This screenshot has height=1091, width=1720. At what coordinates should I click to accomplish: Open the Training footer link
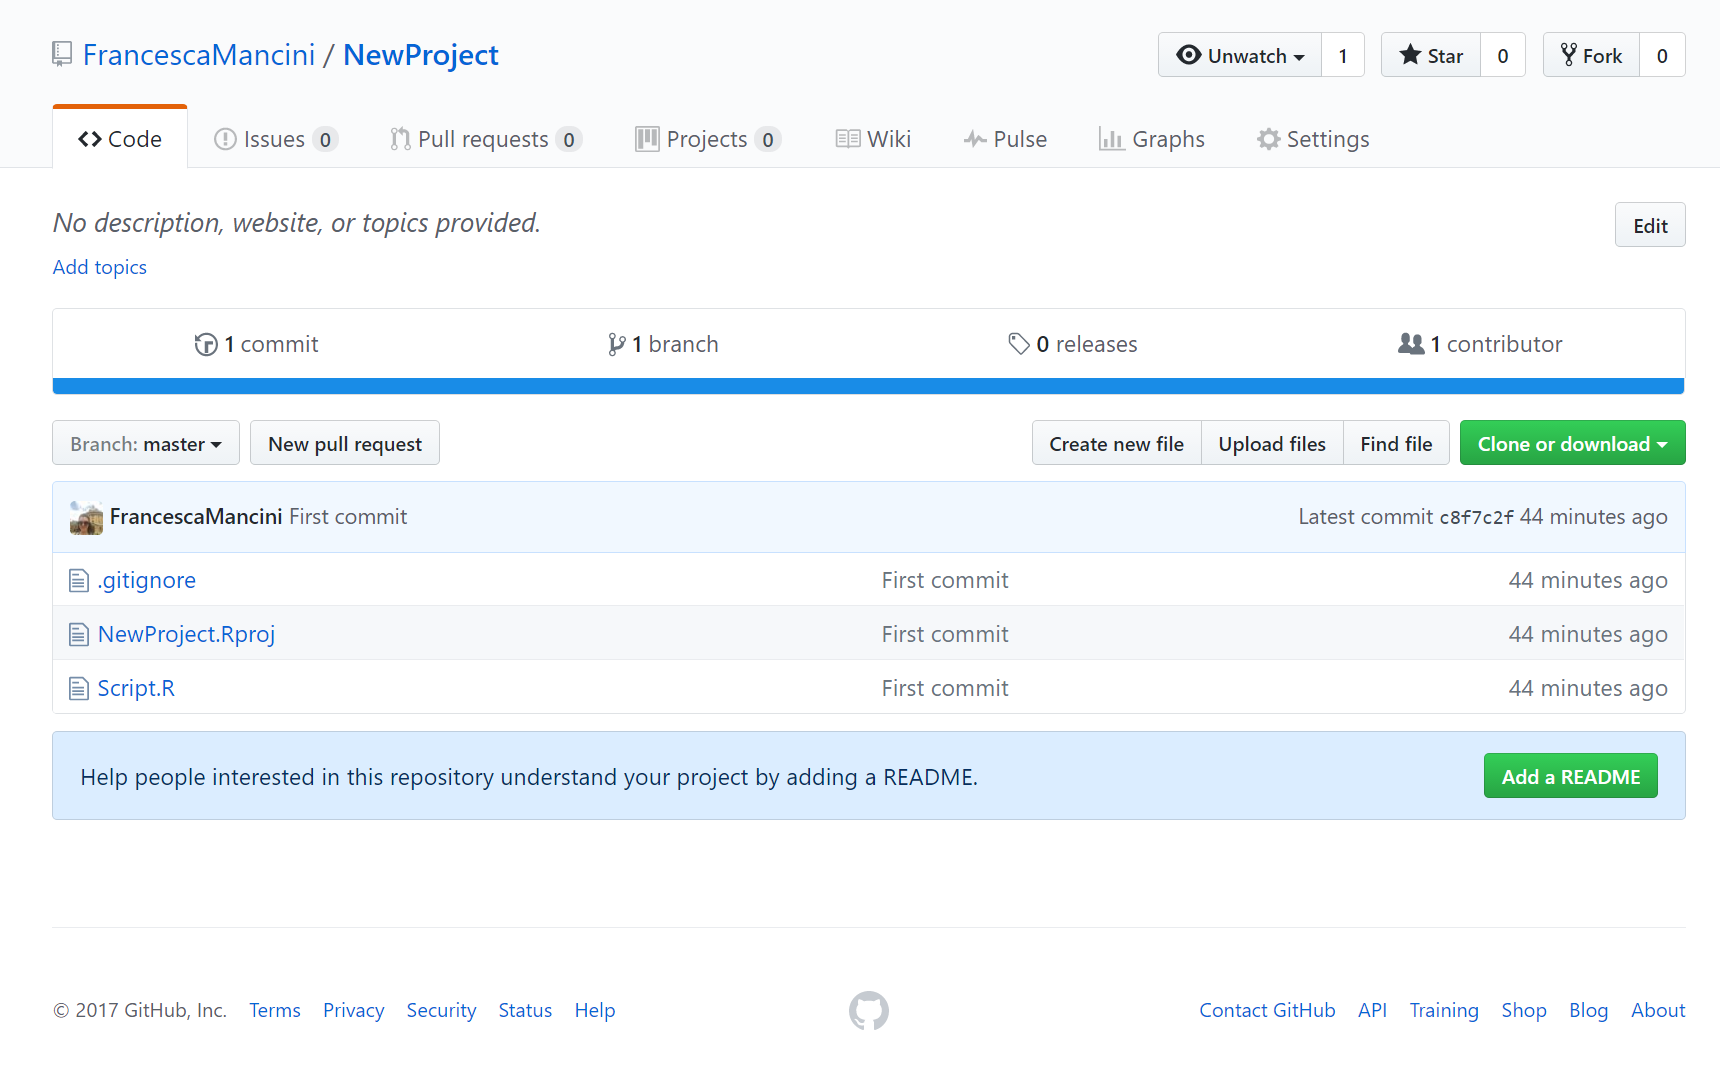pos(1444,1010)
